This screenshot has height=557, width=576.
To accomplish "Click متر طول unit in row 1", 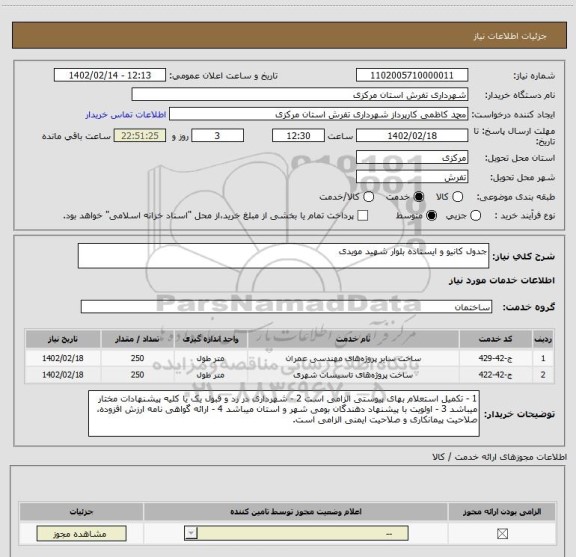I will [x=210, y=358].
